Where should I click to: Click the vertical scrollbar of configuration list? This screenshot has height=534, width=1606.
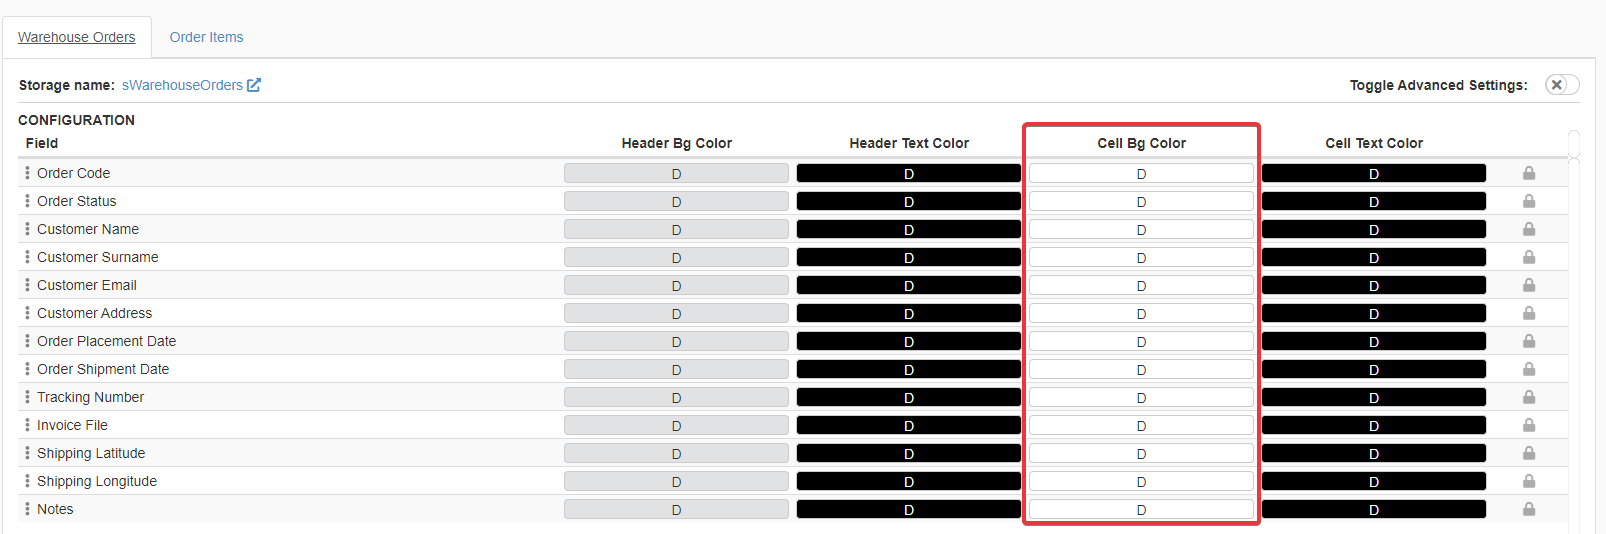(x=1574, y=300)
